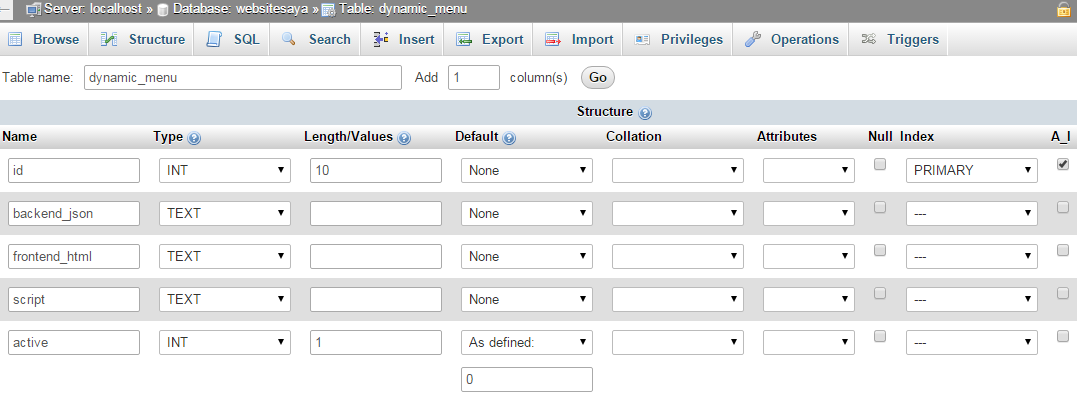Toggle Null checkbox for script column
Screen dimensions: 1077x397
[x=879, y=293]
